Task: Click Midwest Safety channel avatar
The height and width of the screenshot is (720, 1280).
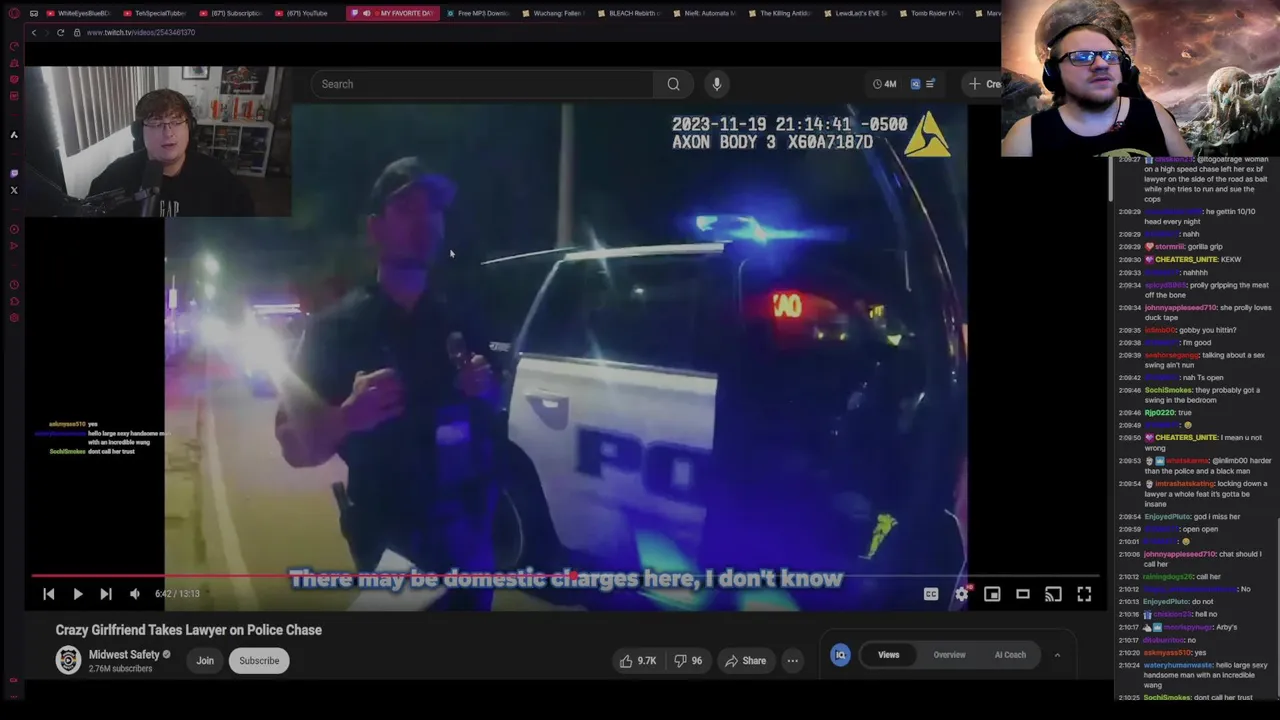Action: click(x=68, y=660)
